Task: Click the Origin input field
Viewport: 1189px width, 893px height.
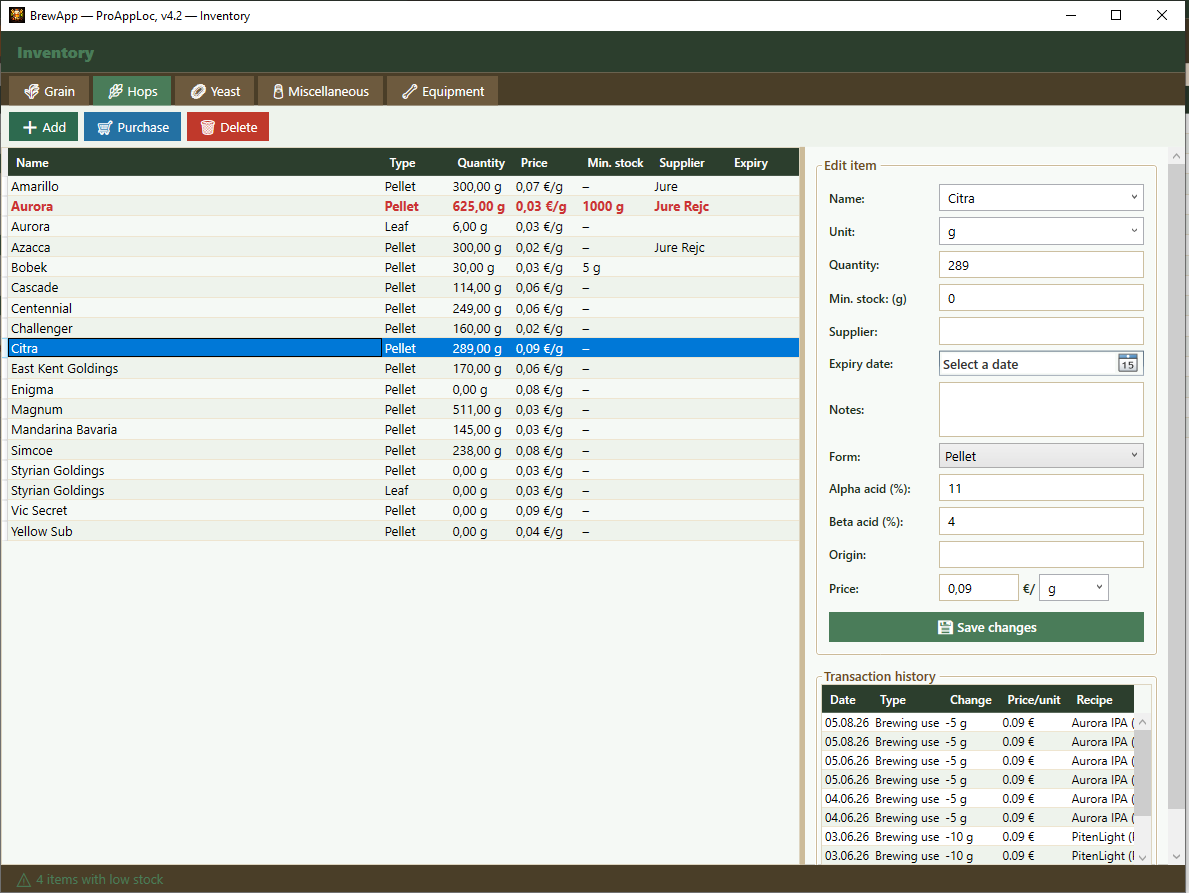Action: [1040, 554]
